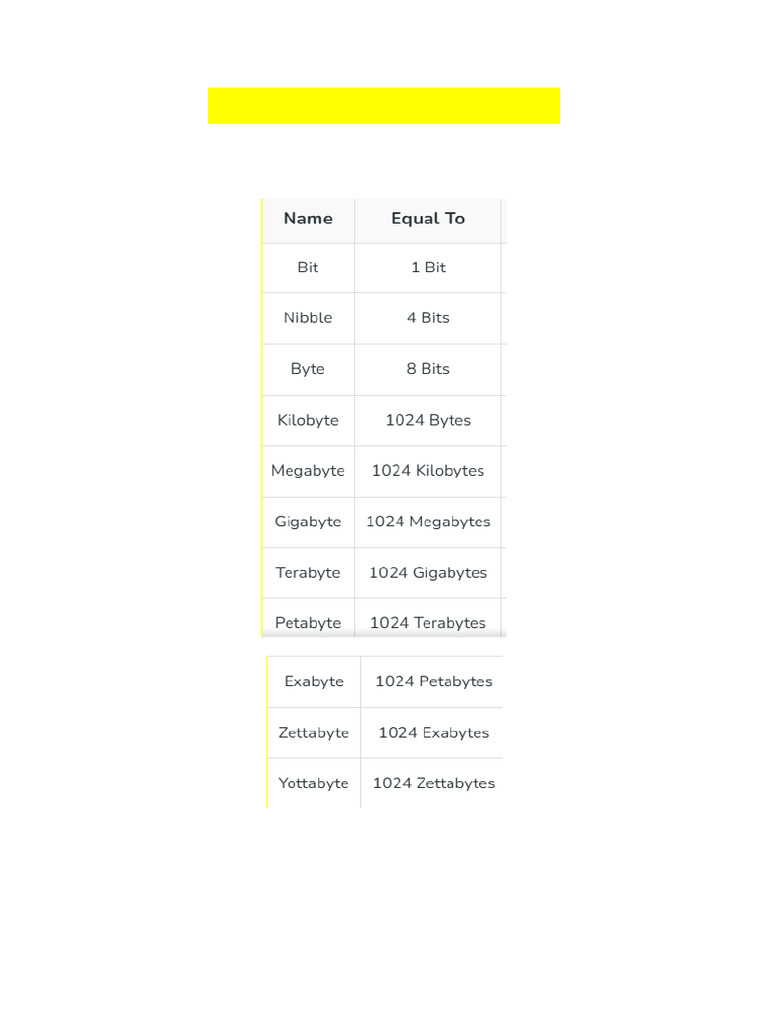This screenshot has height=1024, width=768.
Task: Click the Equal To column header
Action: pos(428,221)
